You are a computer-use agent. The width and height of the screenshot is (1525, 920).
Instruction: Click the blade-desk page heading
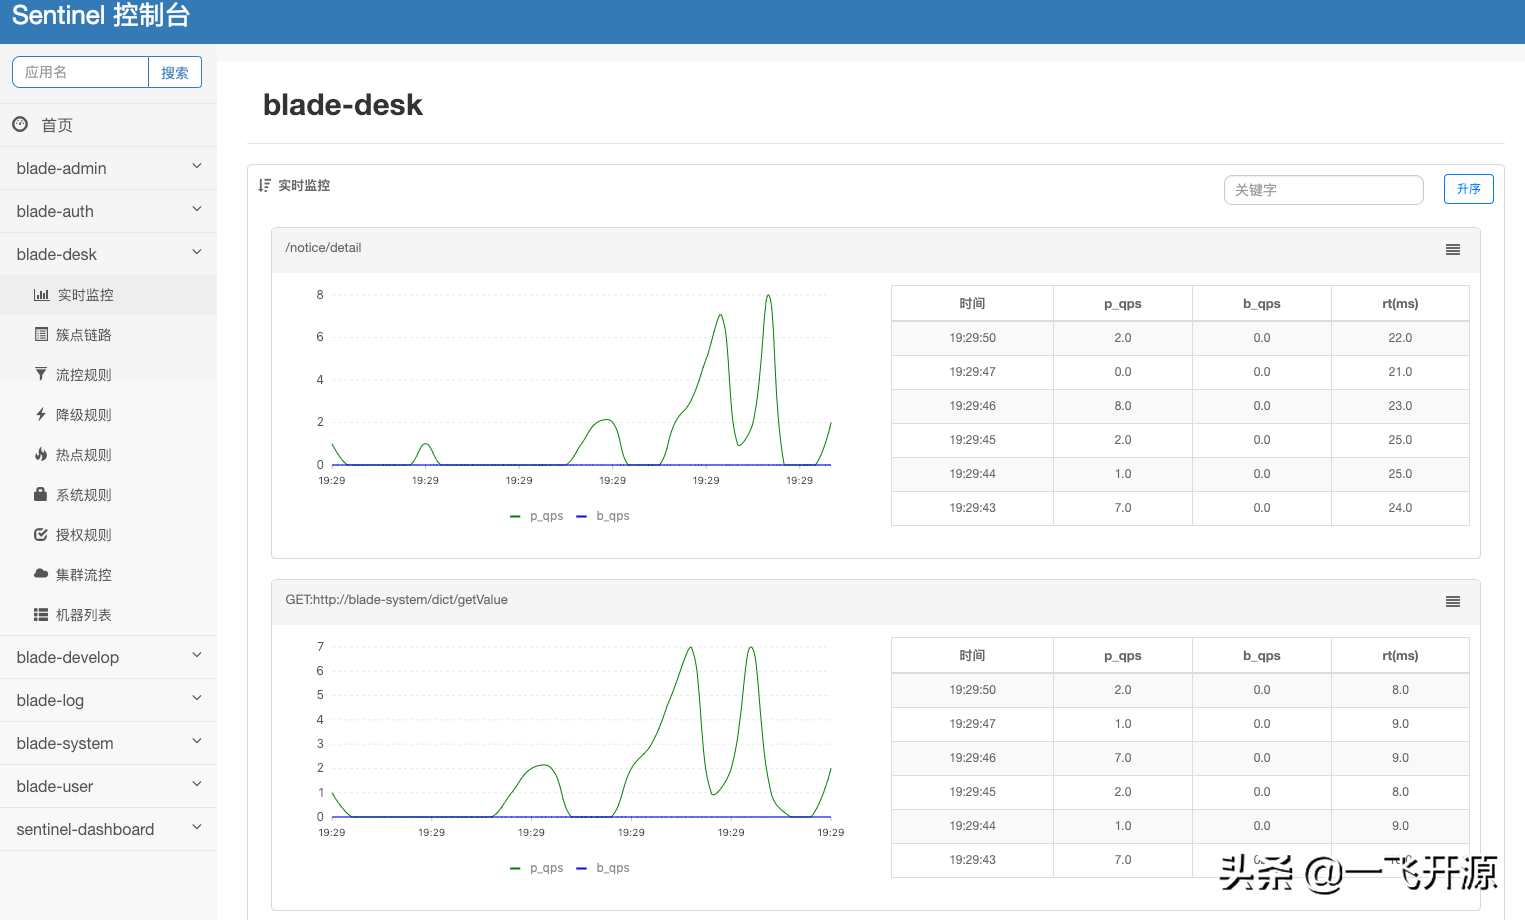(x=342, y=105)
